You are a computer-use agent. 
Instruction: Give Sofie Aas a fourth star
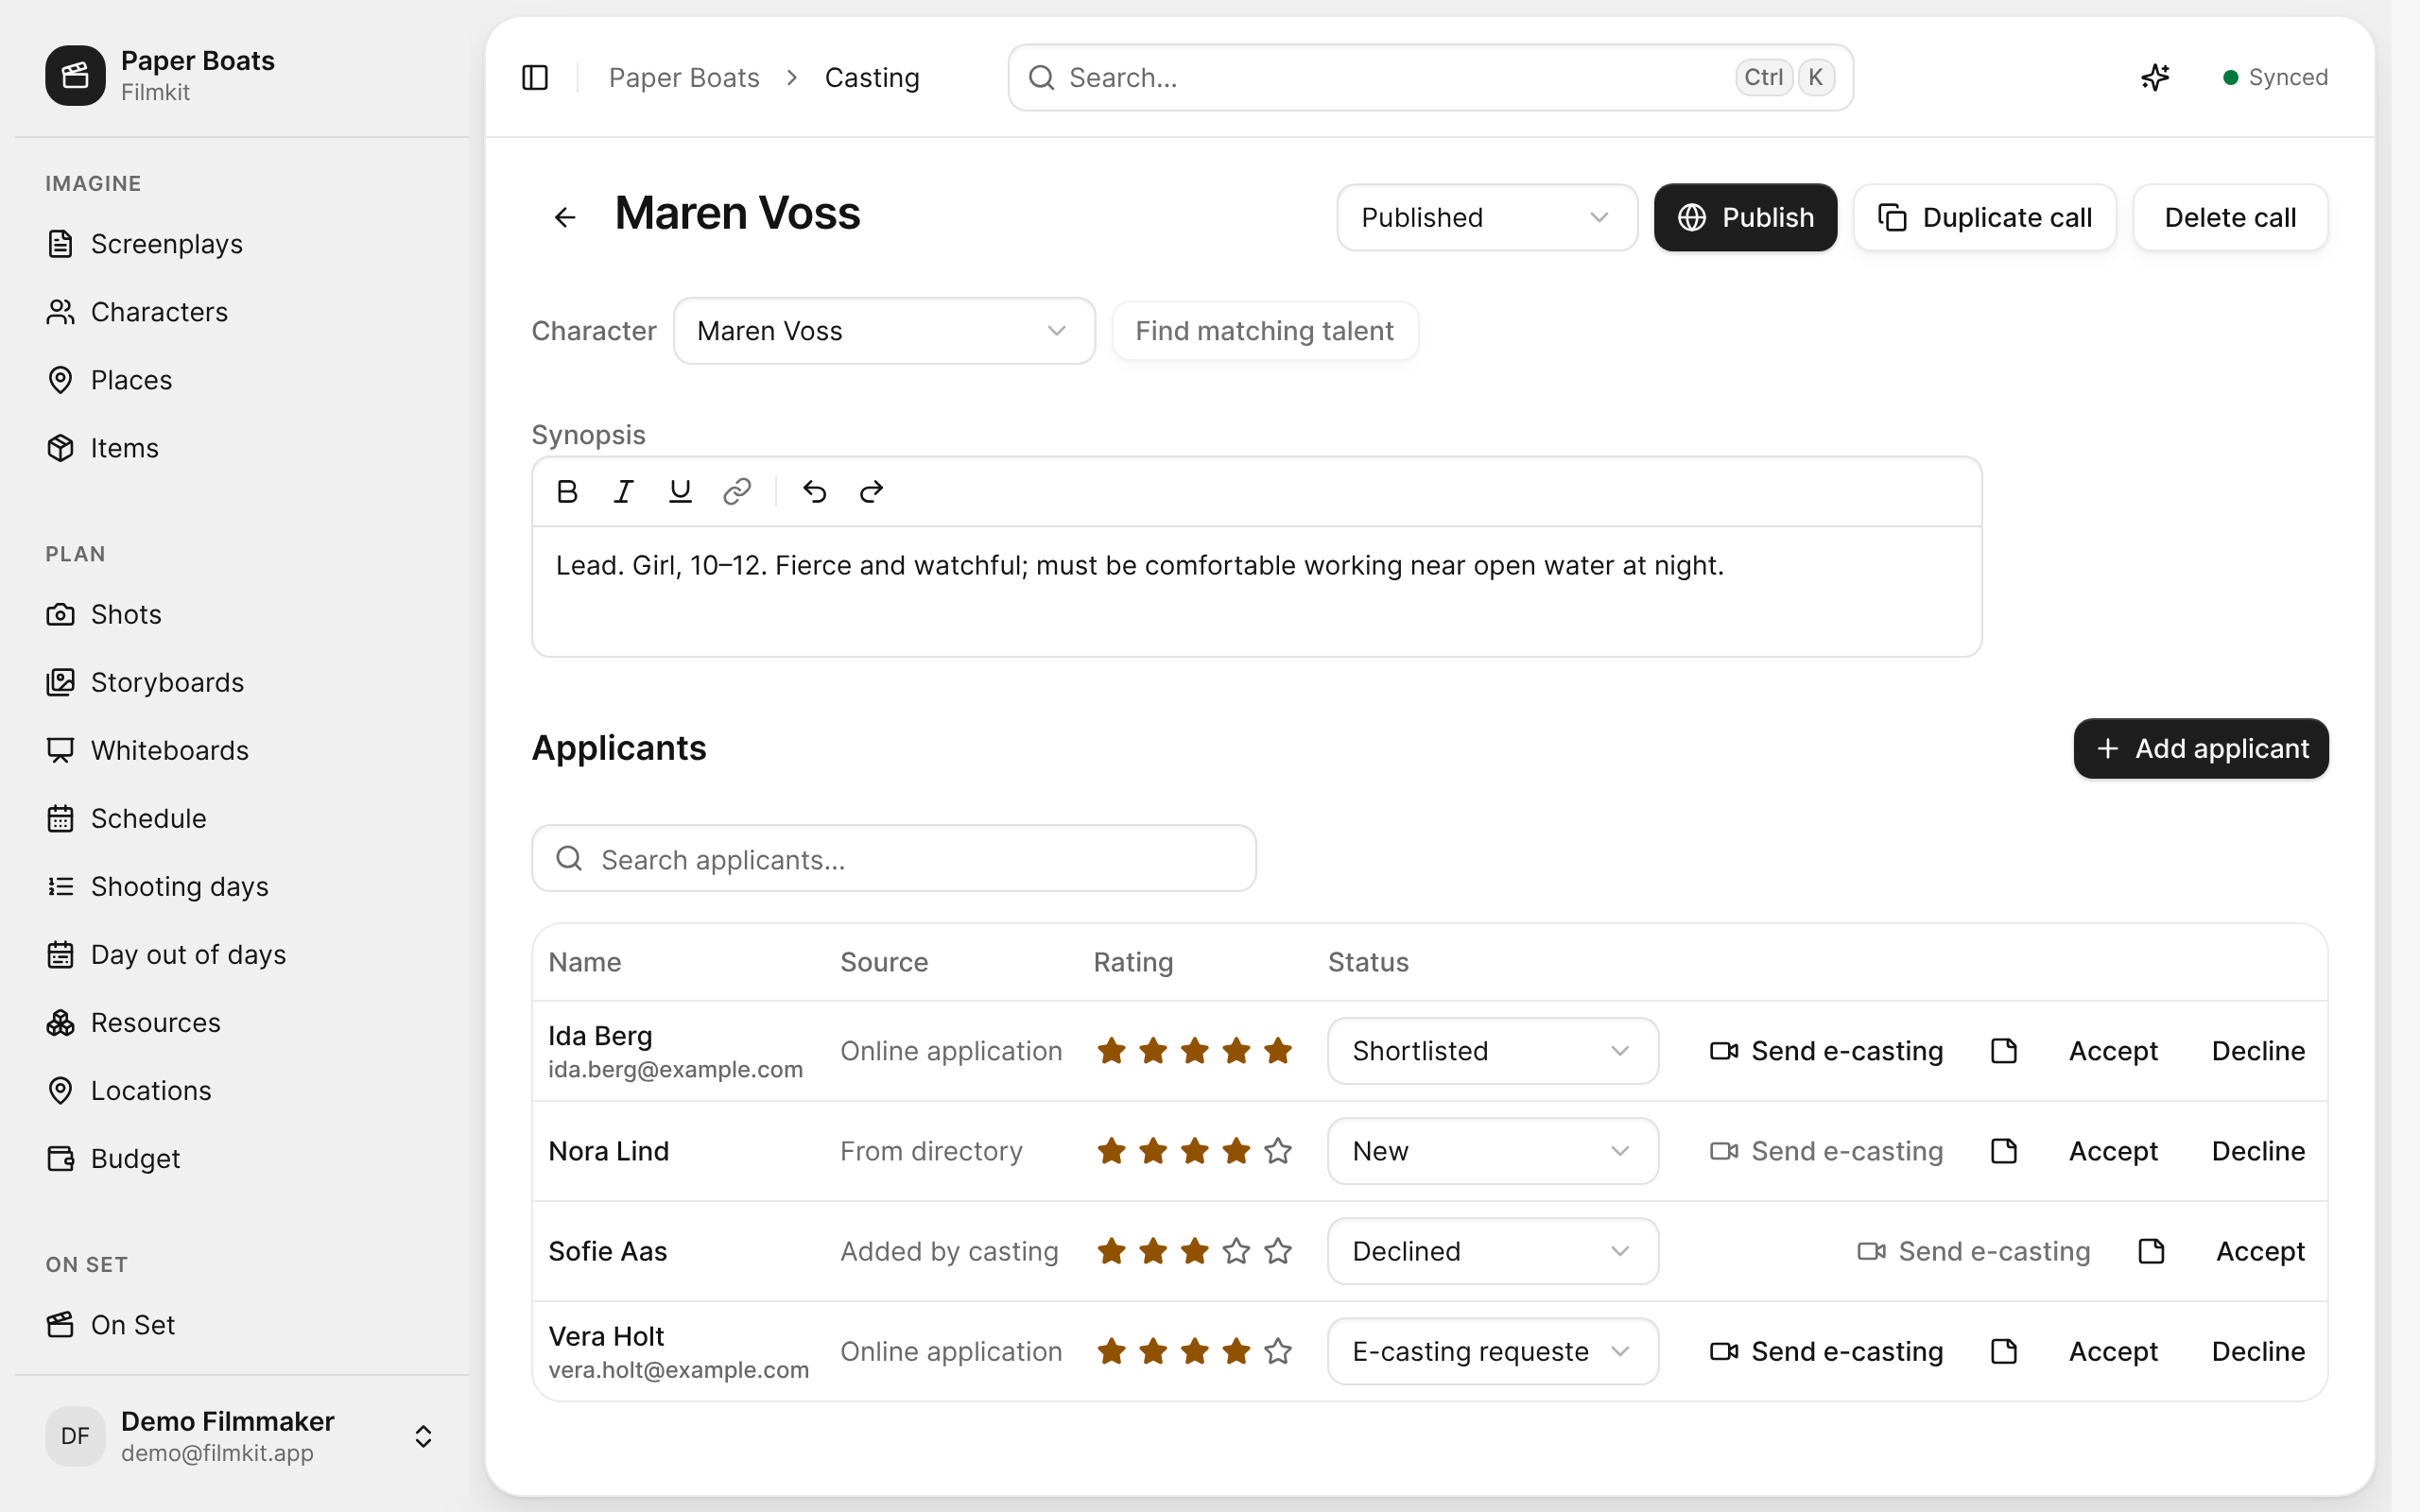coord(1236,1251)
